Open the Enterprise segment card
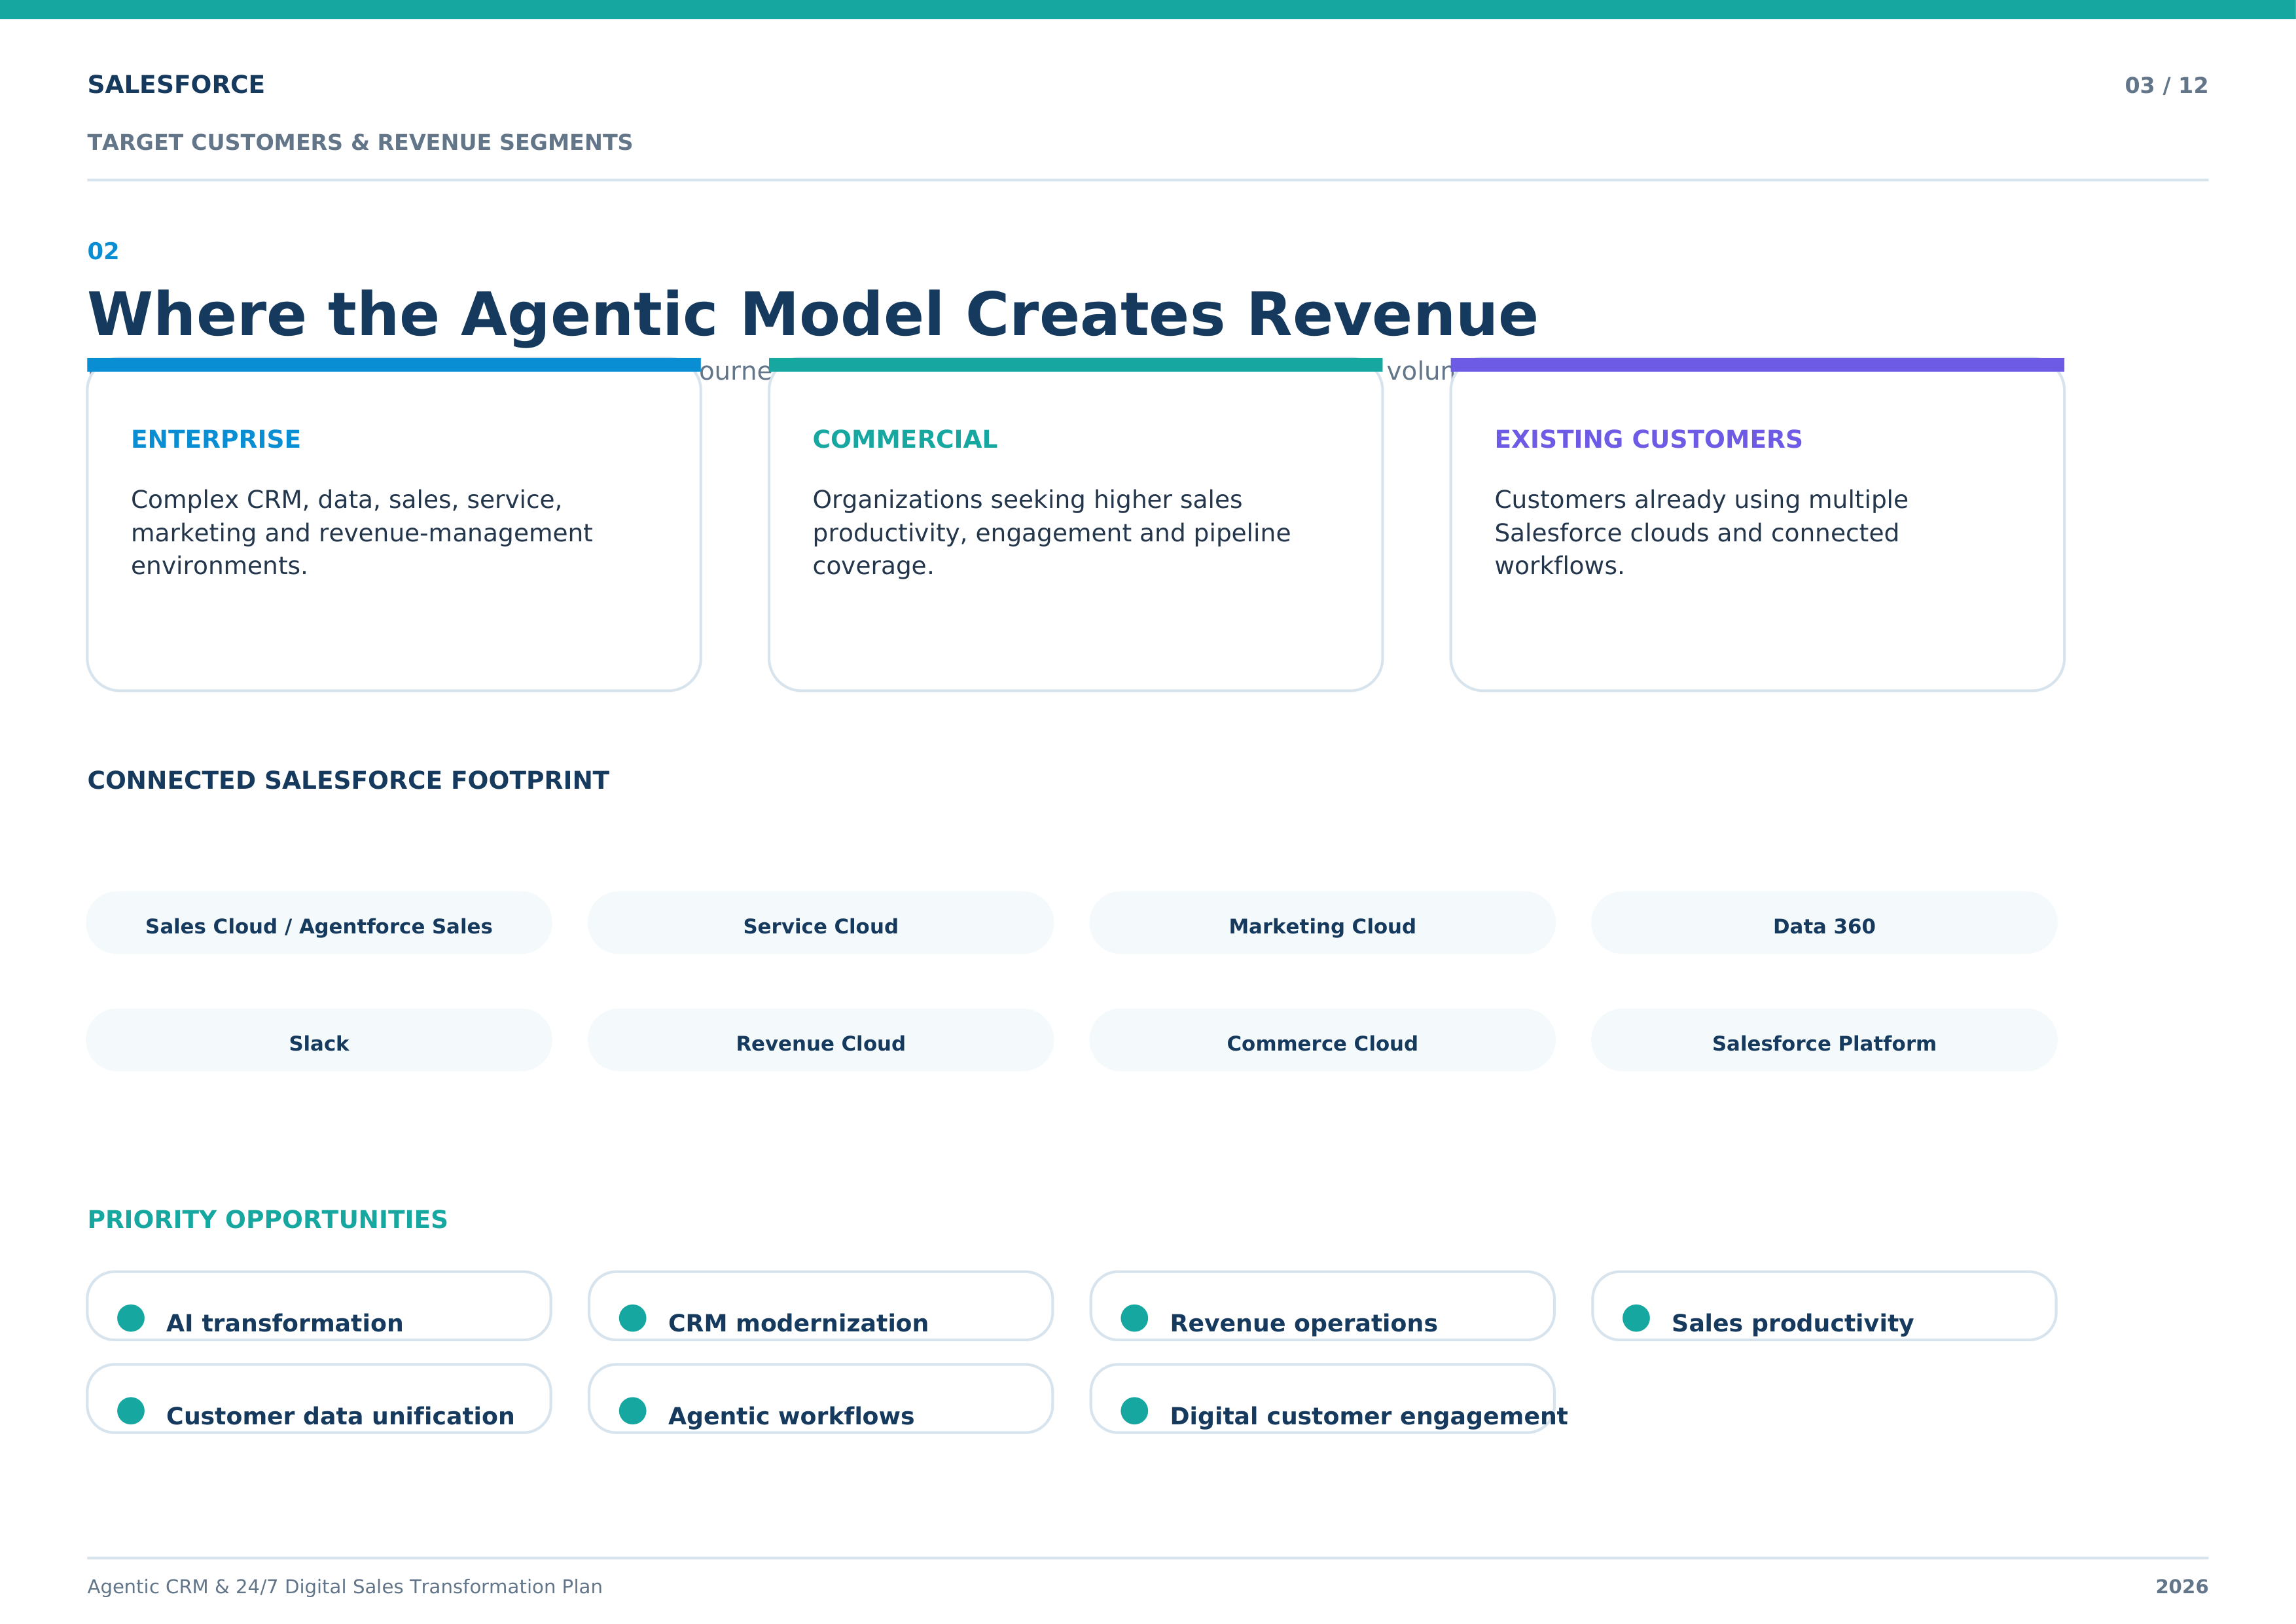The height and width of the screenshot is (1624, 2296). (394, 524)
